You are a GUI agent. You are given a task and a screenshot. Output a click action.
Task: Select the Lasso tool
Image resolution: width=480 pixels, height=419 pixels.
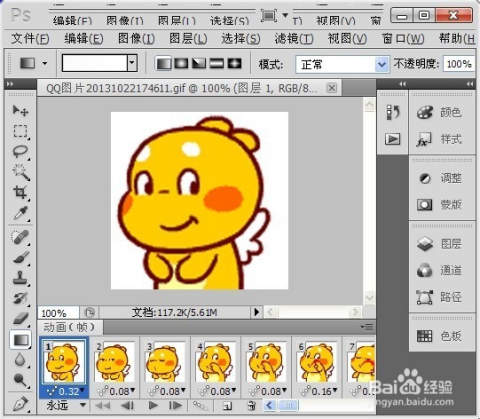tap(20, 152)
